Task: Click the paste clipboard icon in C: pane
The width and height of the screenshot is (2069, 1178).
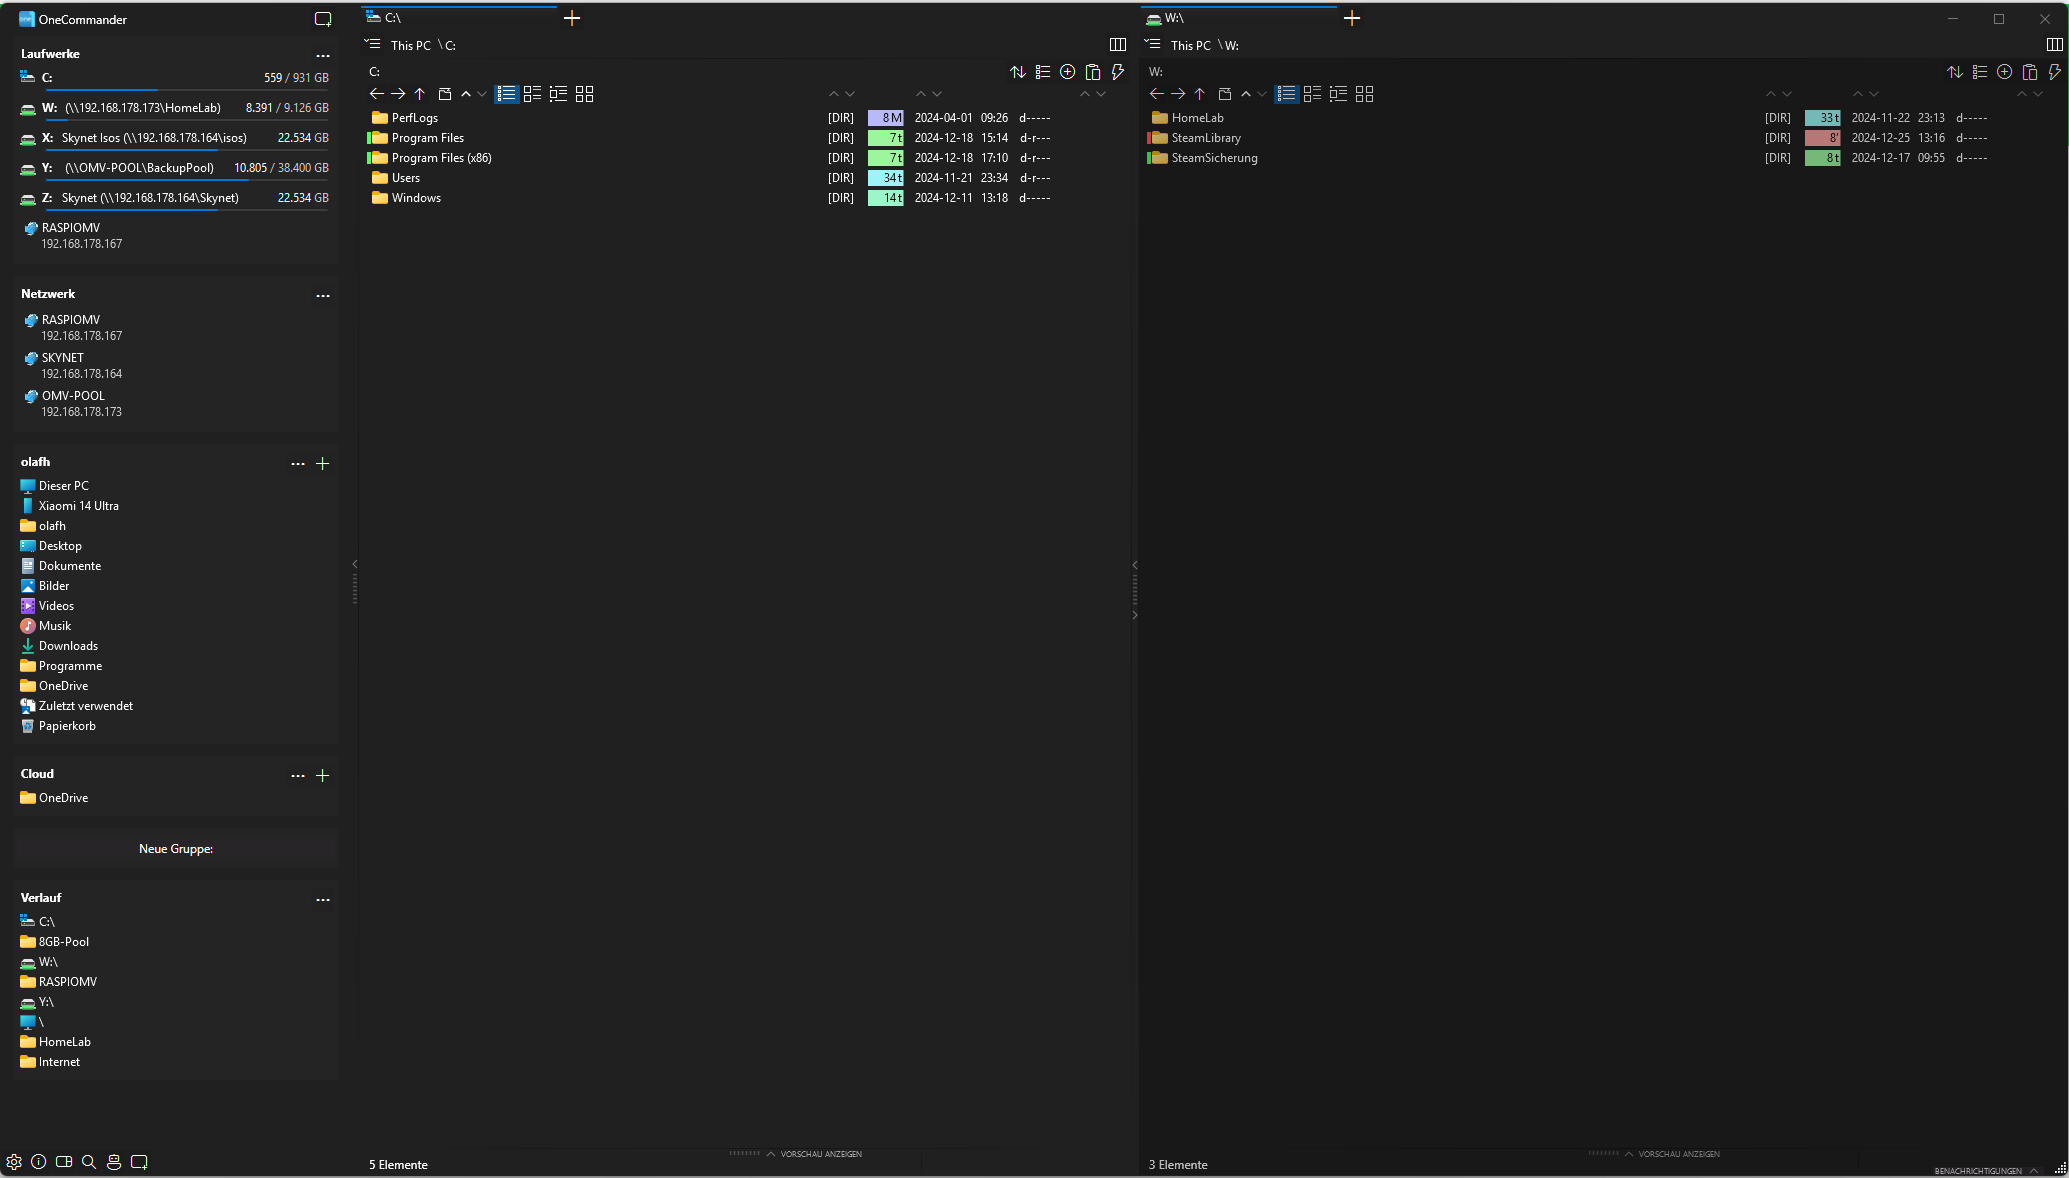Action: (x=1093, y=72)
